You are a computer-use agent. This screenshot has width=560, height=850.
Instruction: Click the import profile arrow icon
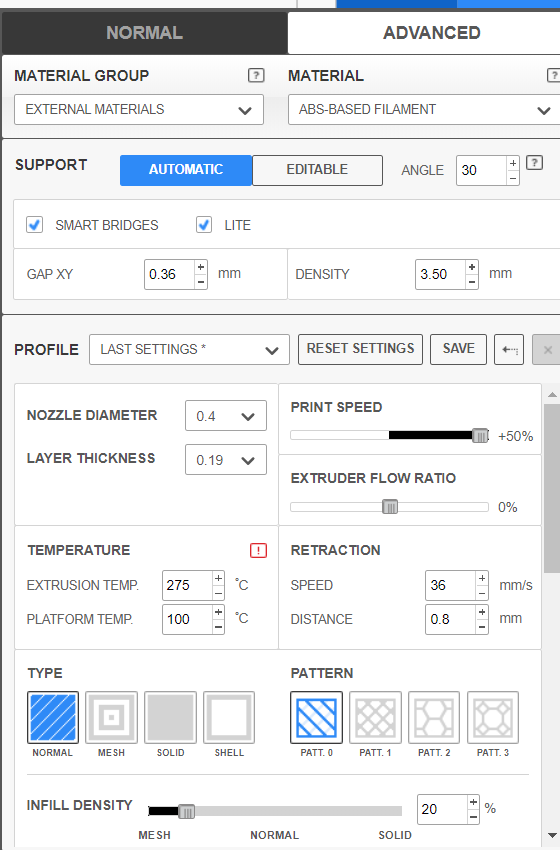509,350
